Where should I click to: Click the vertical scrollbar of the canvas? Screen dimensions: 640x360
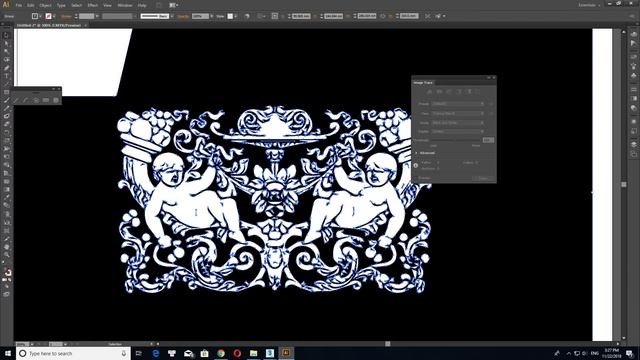624,184
